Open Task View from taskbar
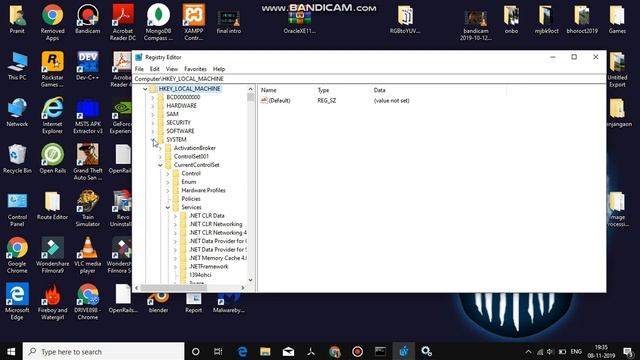Screen dimensions: 640x360 point(218,351)
